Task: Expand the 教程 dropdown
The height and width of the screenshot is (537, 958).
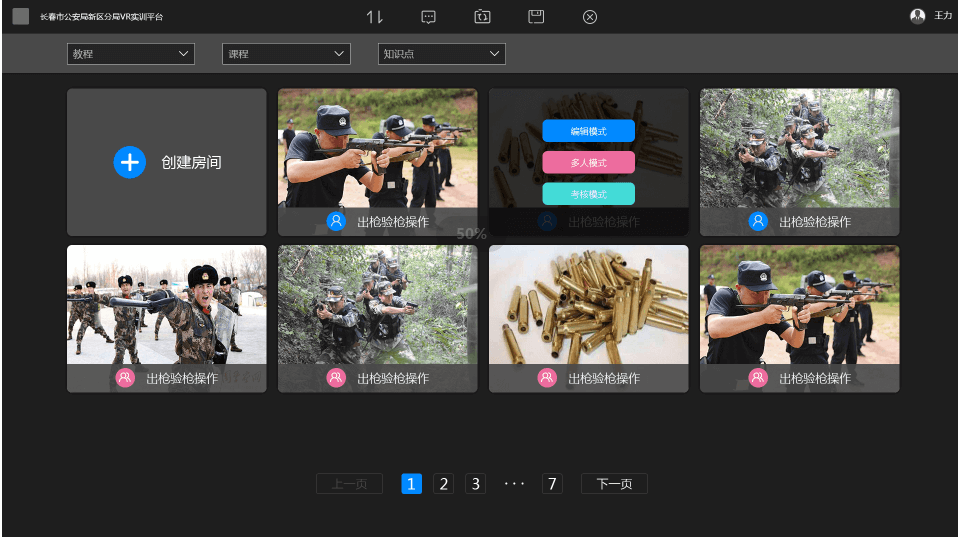Action: point(131,54)
